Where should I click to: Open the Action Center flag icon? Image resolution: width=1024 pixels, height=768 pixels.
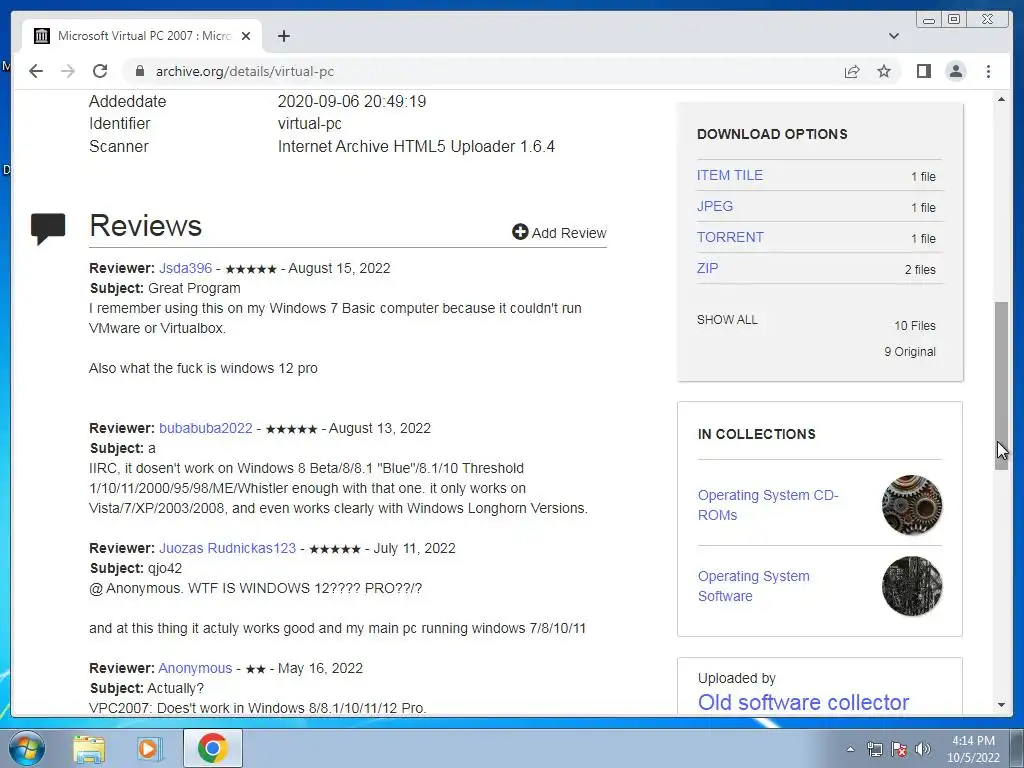pyautogui.click(x=899, y=749)
